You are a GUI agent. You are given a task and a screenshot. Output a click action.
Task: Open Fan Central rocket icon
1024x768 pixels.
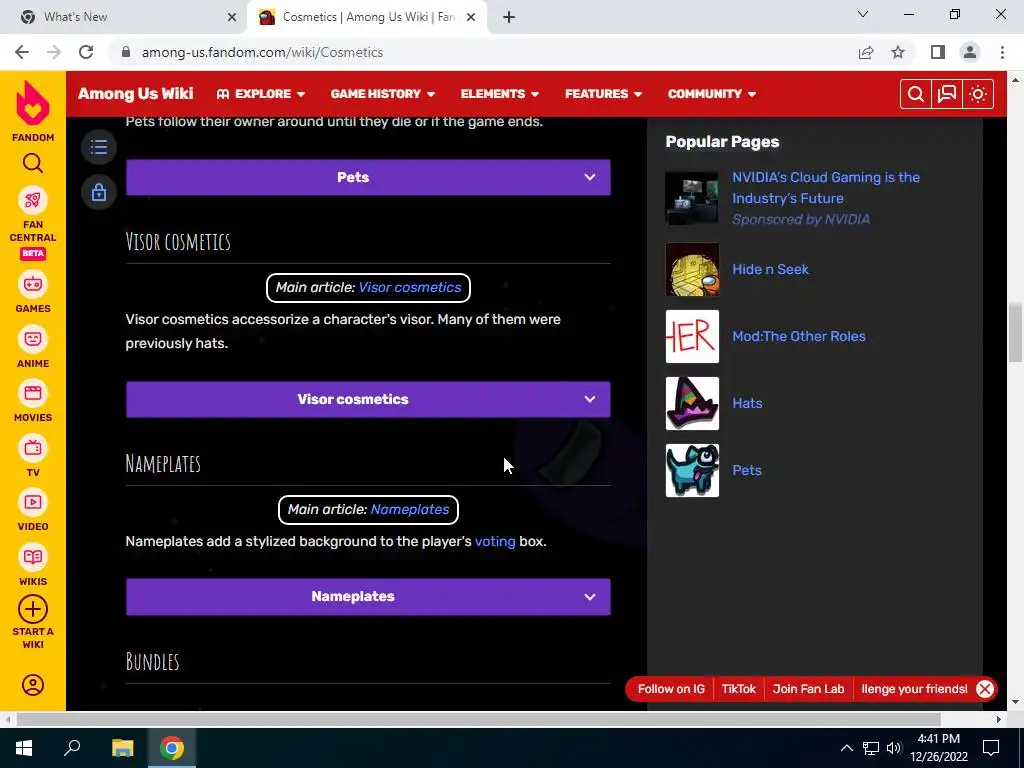33,200
